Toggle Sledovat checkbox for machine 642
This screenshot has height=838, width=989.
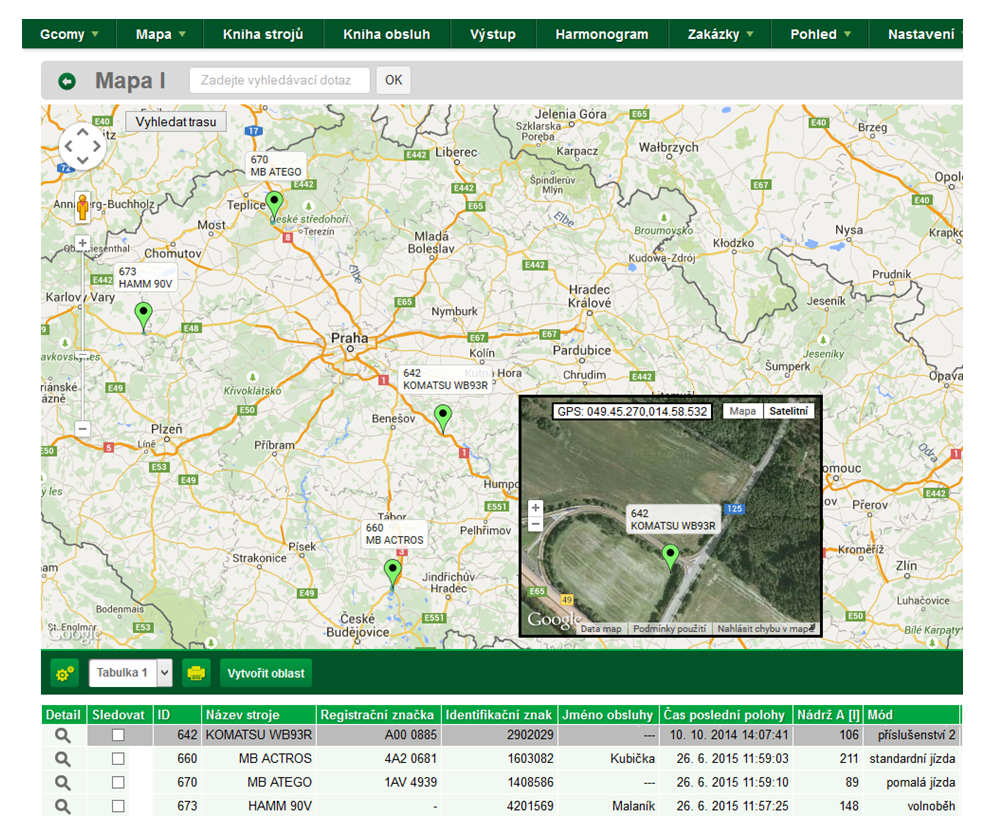[x=118, y=735]
